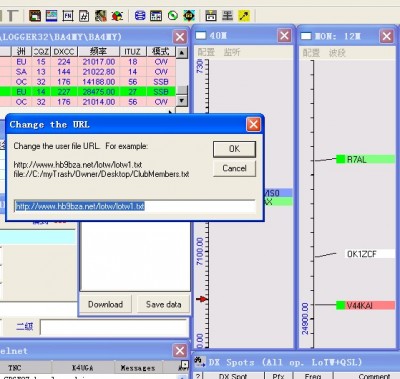Image resolution: width=400 pixels, height=379 pixels.
Task: Click the green circular arrow toolbar icon
Action: pyautogui.click(x=173, y=16)
